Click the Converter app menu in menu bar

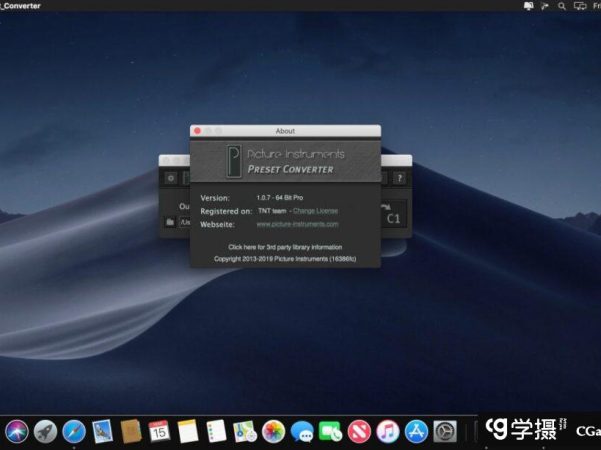pyautogui.click(x=20, y=6)
